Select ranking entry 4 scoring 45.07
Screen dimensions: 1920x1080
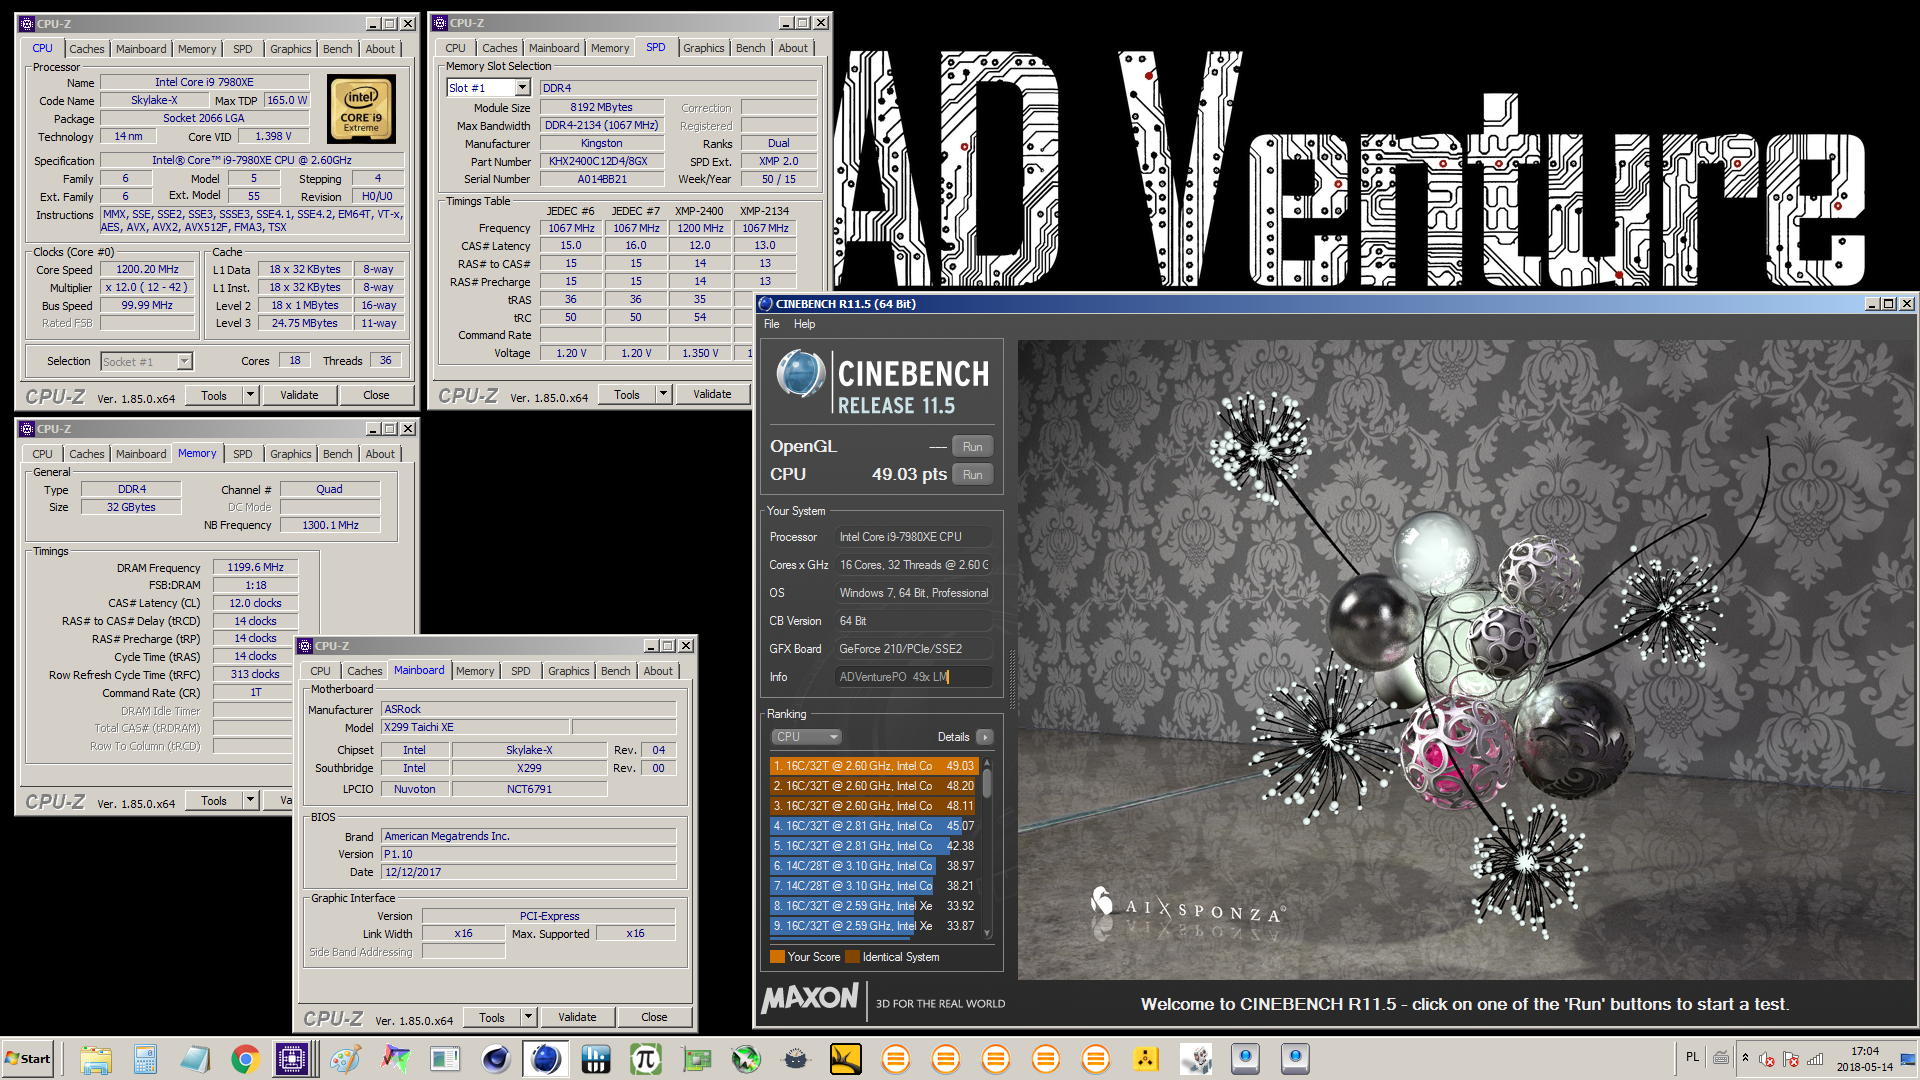click(x=873, y=826)
